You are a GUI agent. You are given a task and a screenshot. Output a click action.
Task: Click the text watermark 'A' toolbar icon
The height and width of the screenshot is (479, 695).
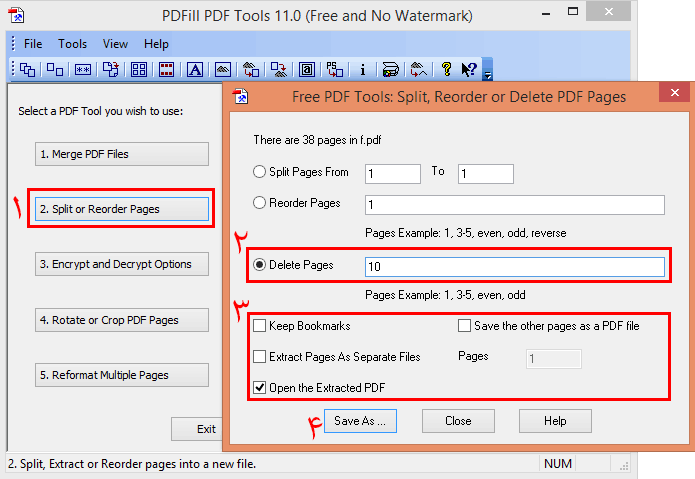195,69
